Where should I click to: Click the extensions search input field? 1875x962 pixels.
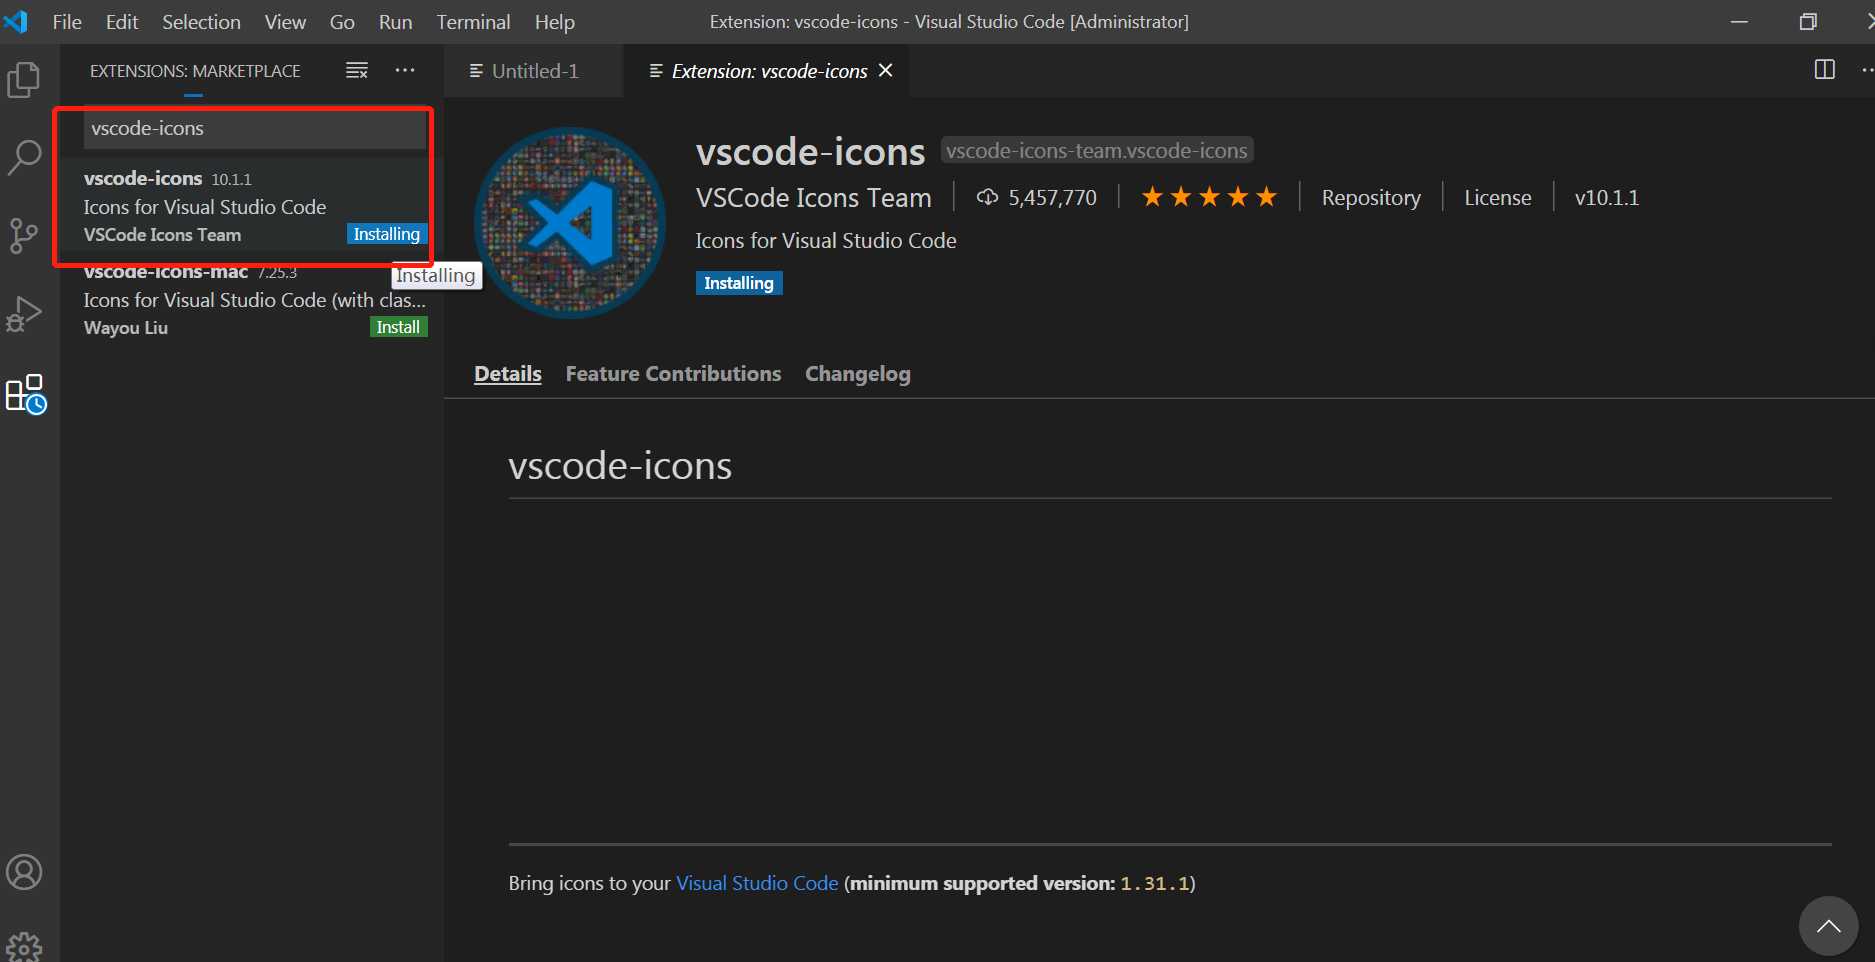[x=255, y=128]
